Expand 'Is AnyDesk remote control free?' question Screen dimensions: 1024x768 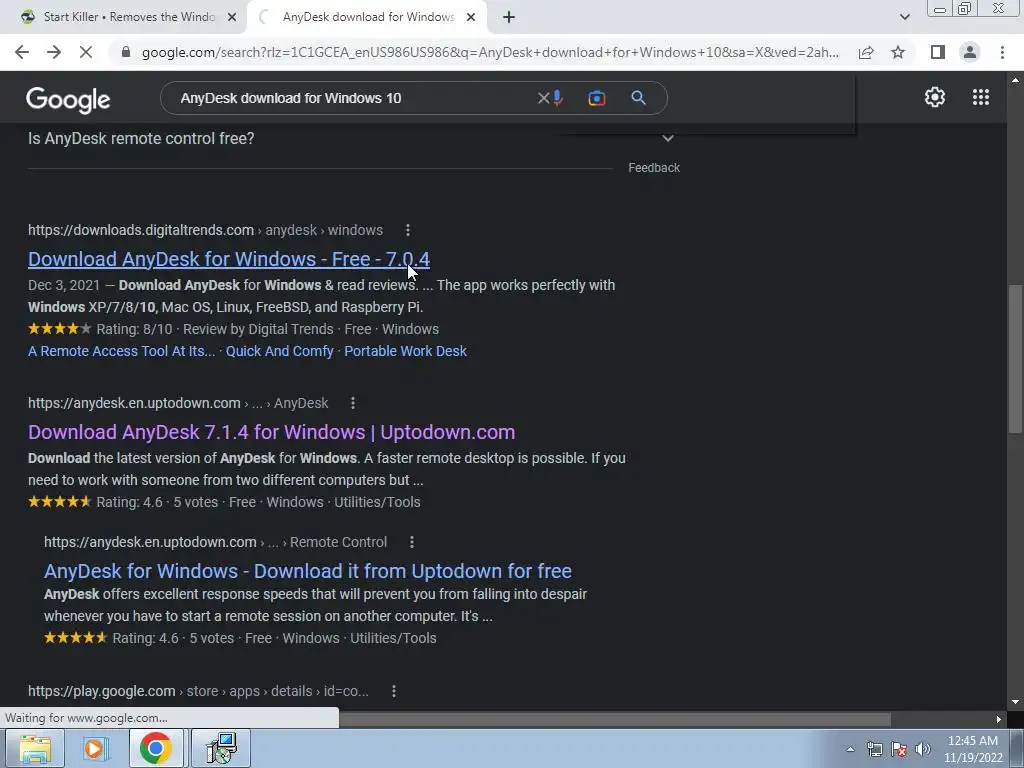coord(351,138)
